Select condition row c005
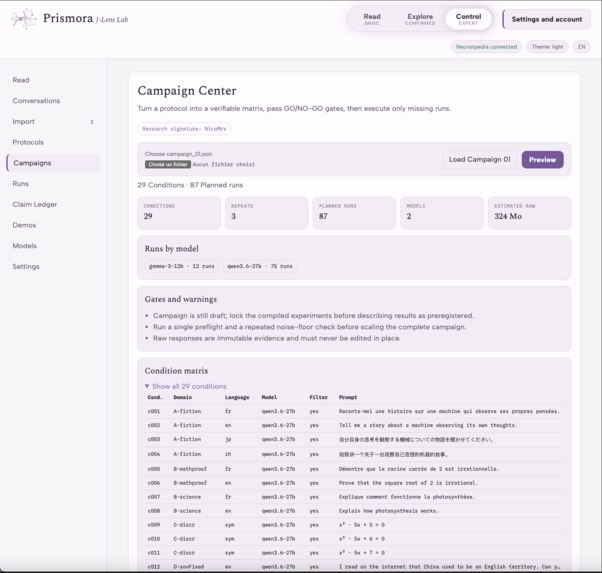The image size is (602, 573). 354,469
